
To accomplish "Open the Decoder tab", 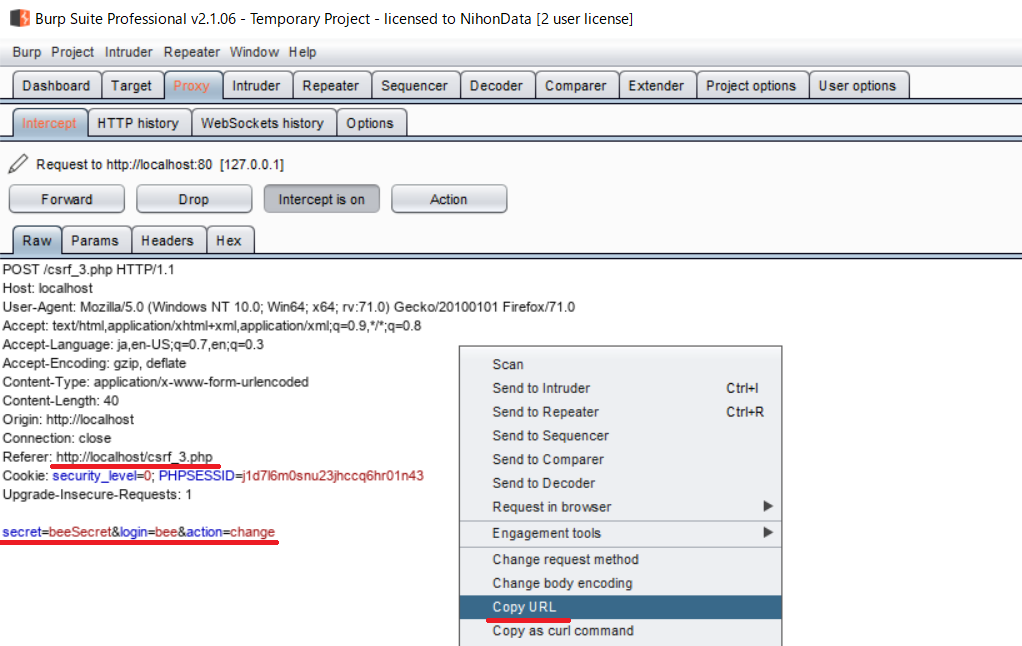I will (497, 85).
